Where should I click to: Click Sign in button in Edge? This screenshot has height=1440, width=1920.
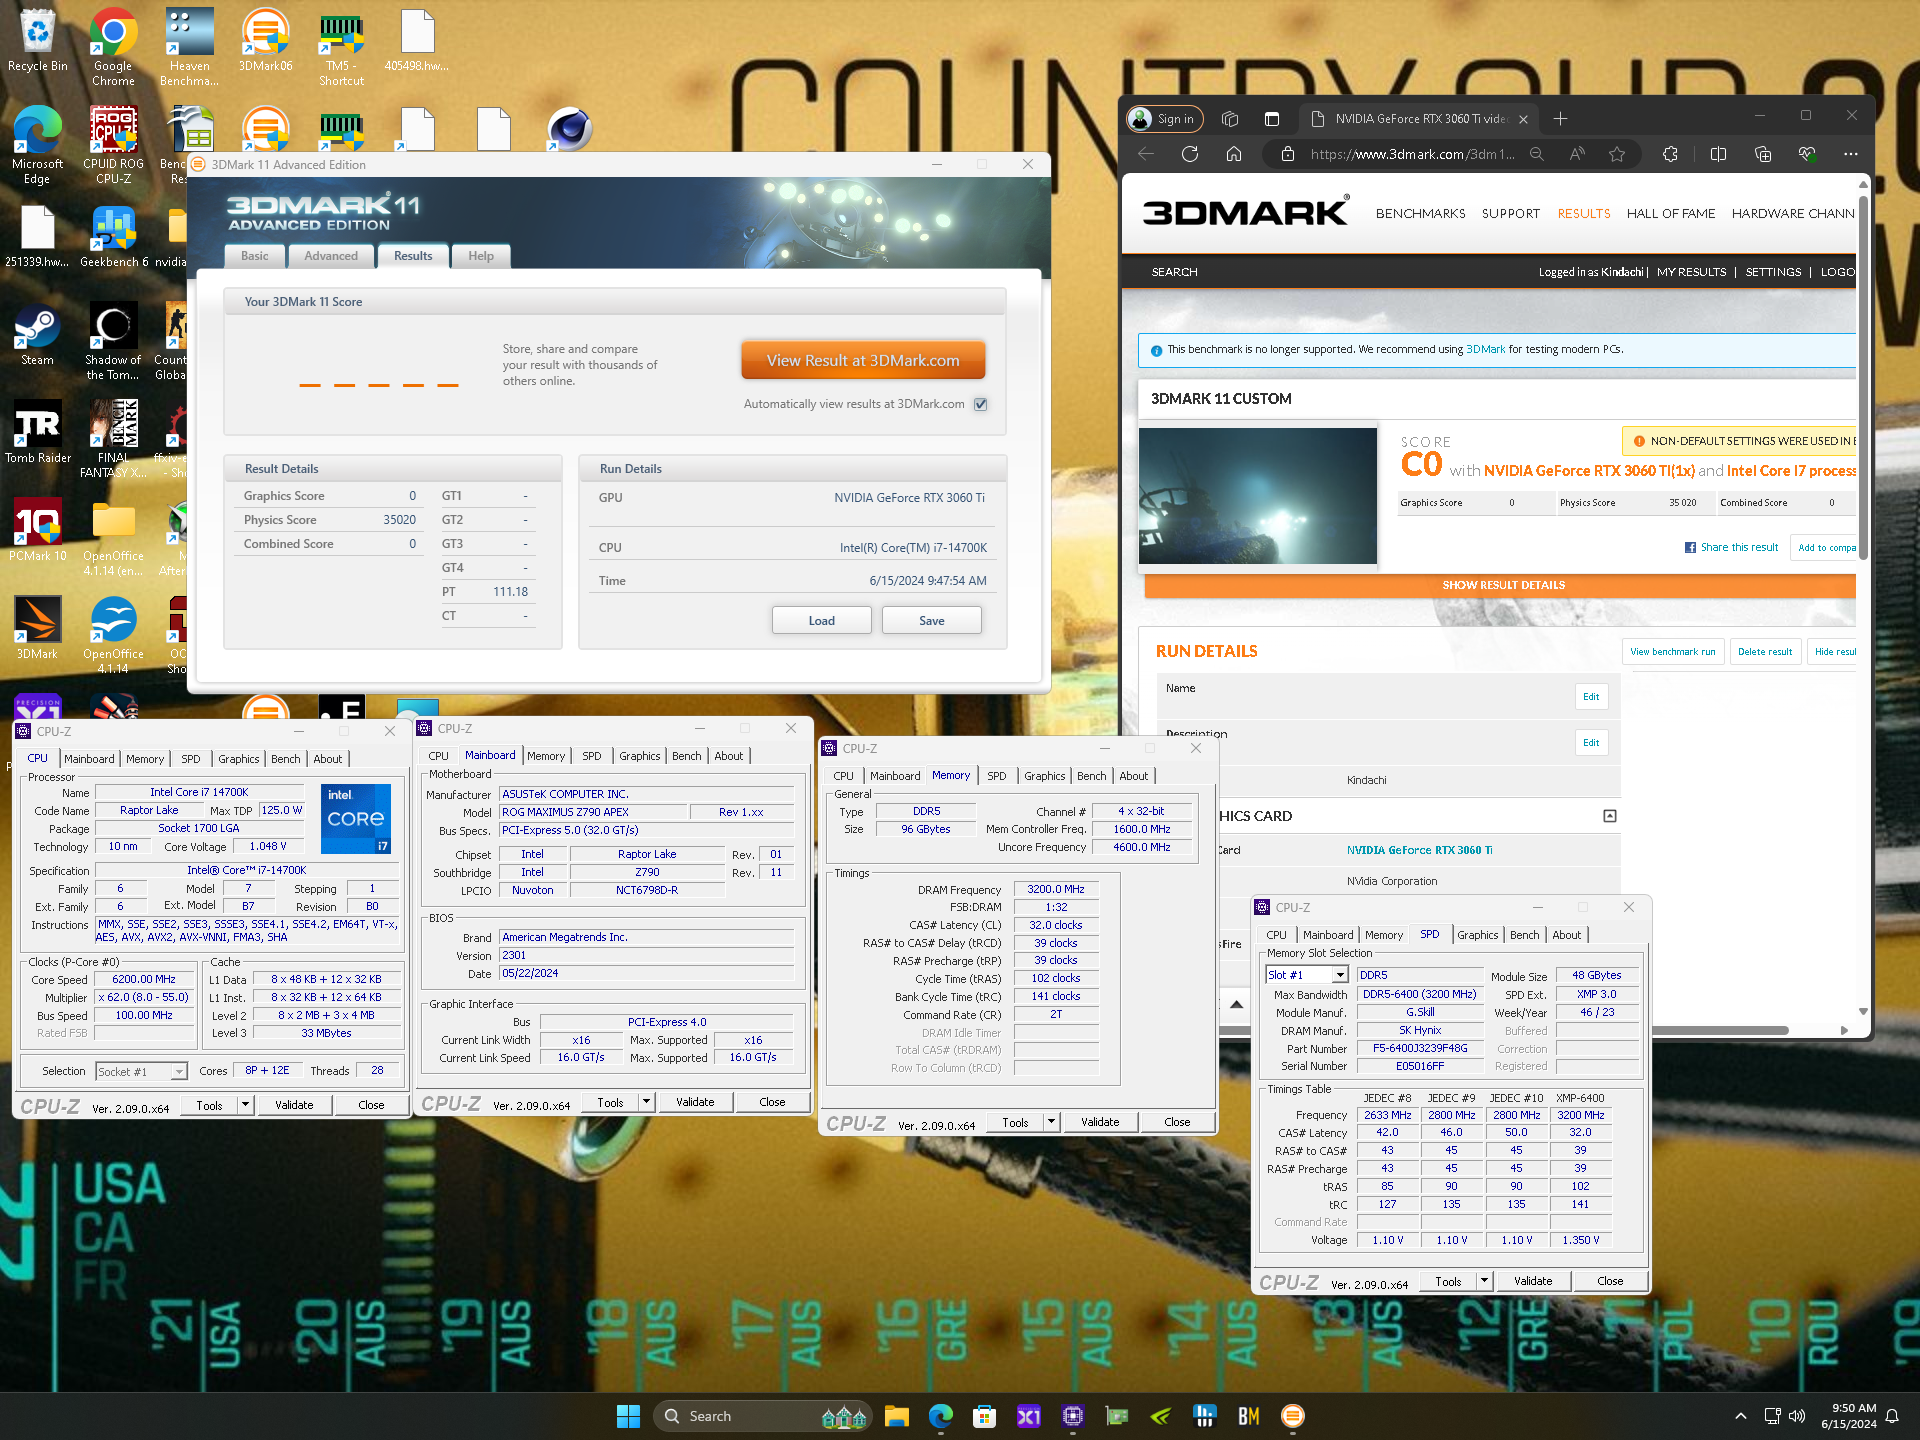1164,119
